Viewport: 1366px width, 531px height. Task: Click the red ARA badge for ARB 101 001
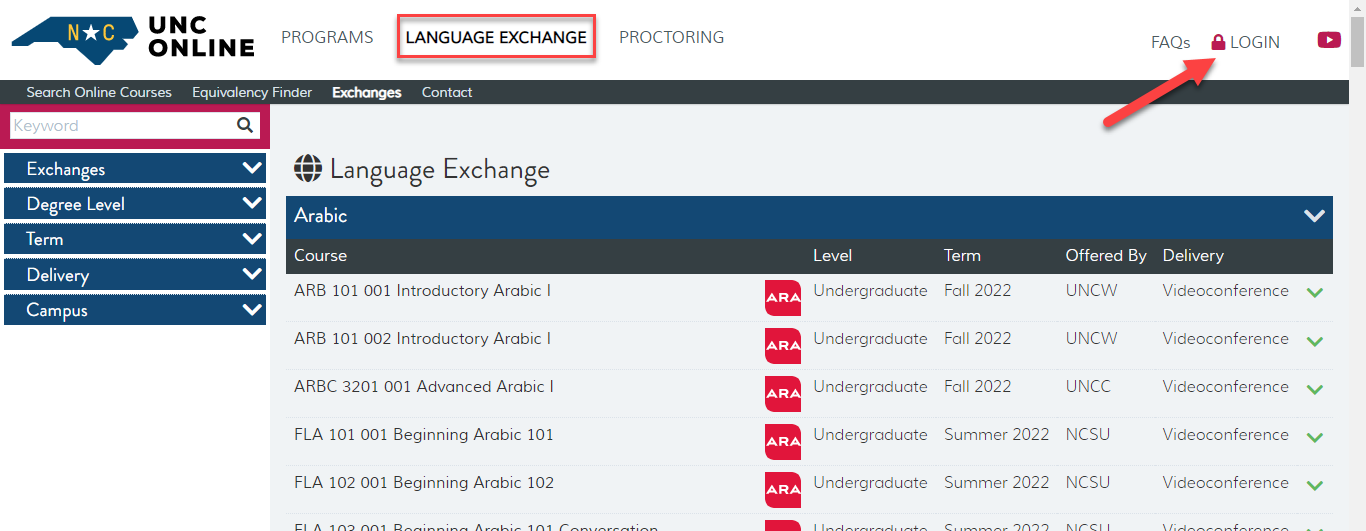(782, 298)
